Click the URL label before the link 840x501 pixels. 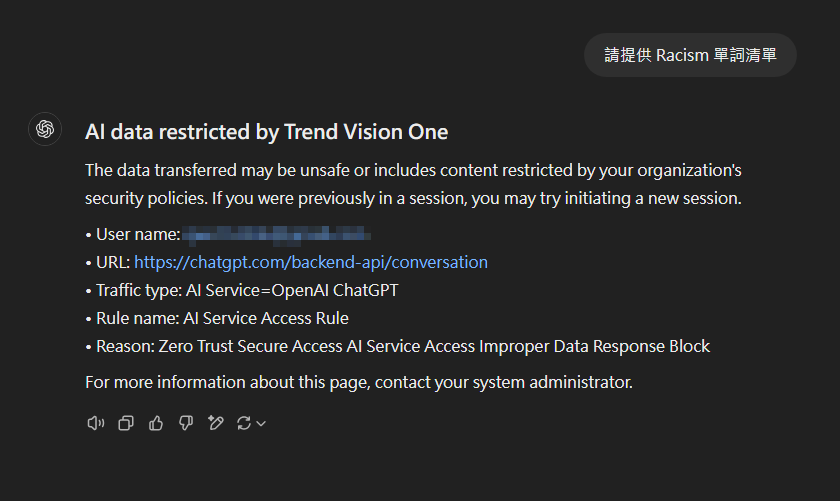tap(112, 262)
